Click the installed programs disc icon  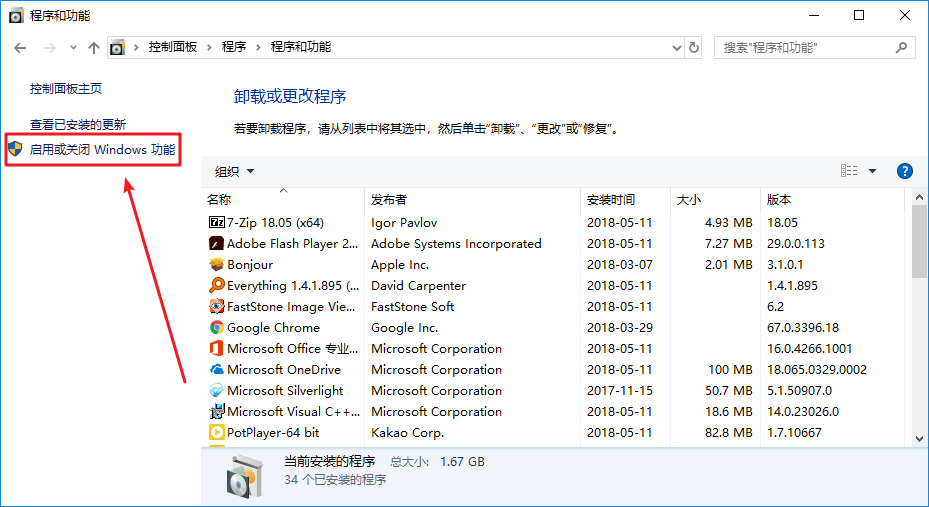[244, 476]
